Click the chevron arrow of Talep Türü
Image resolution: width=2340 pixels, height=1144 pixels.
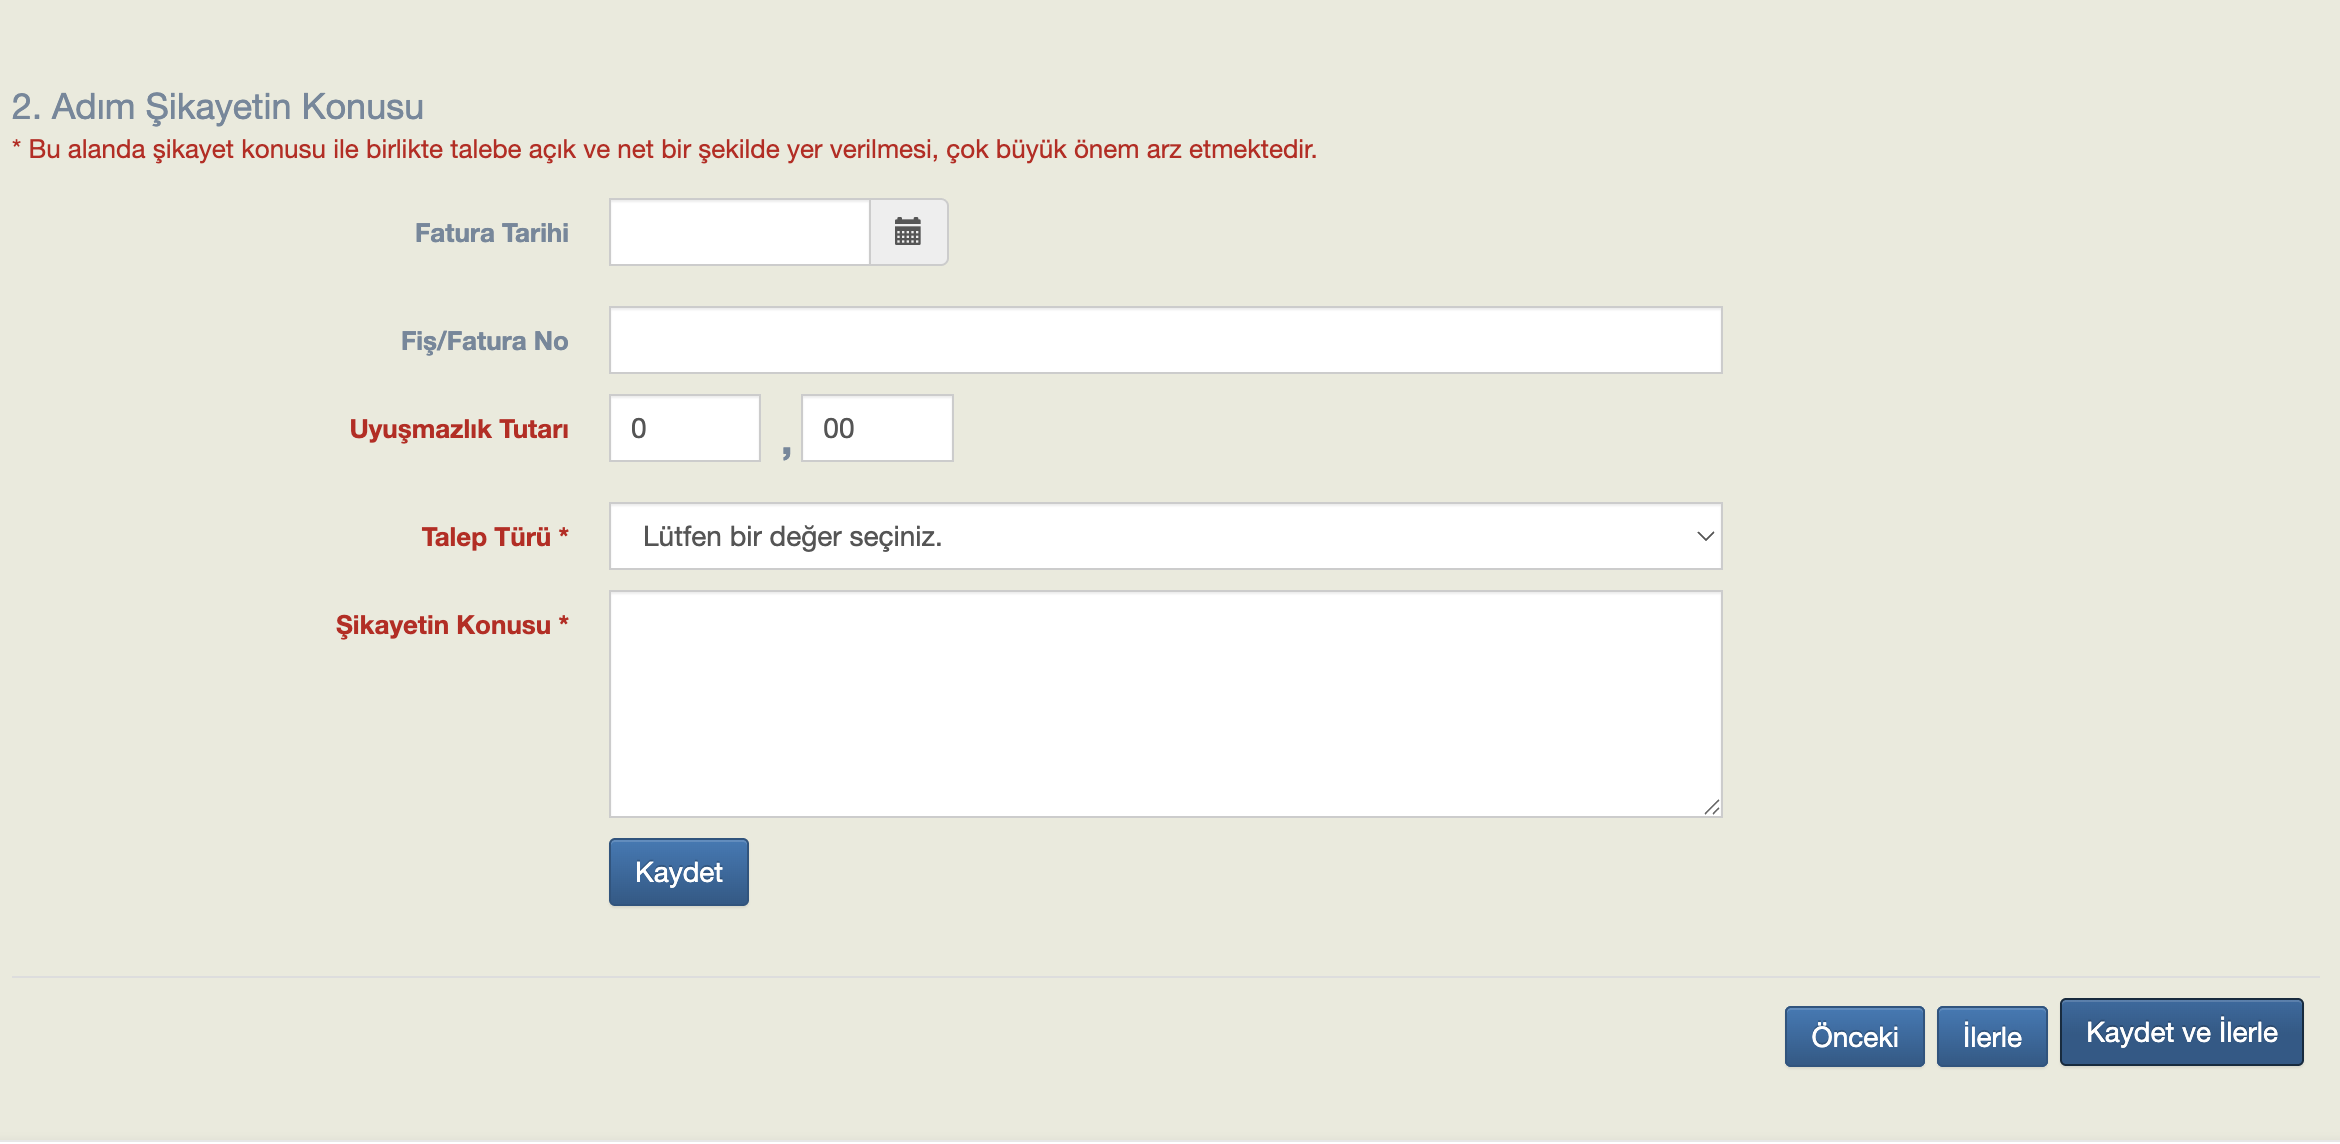point(1705,536)
